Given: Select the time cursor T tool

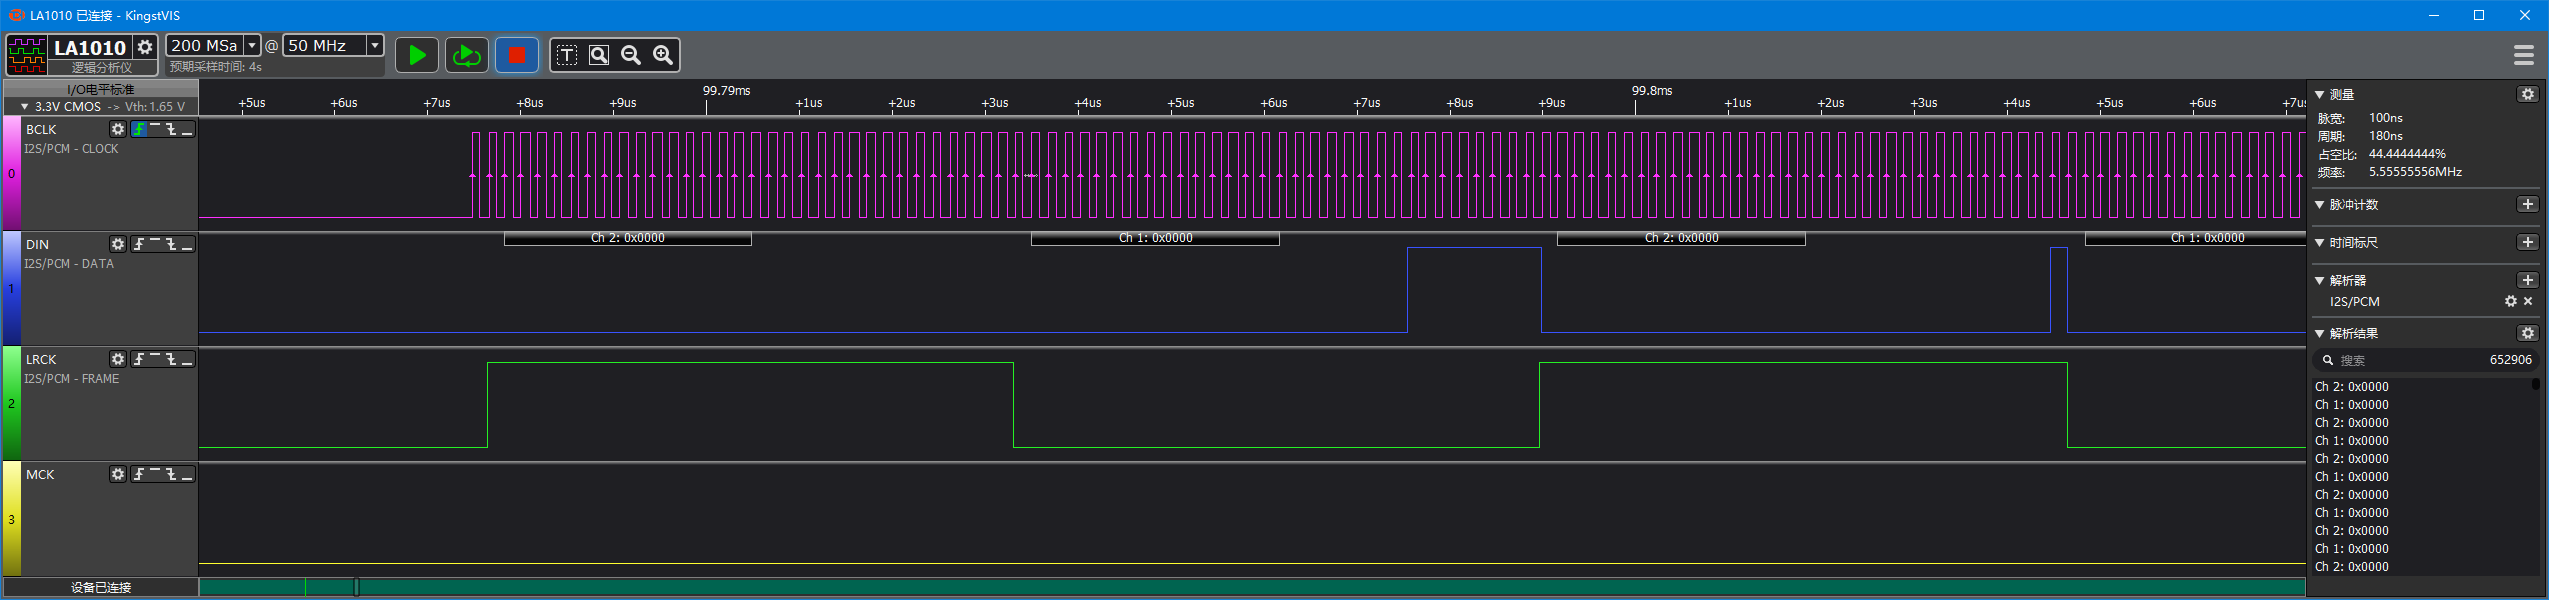Looking at the screenshot, I should pyautogui.click(x=567, y=55).
